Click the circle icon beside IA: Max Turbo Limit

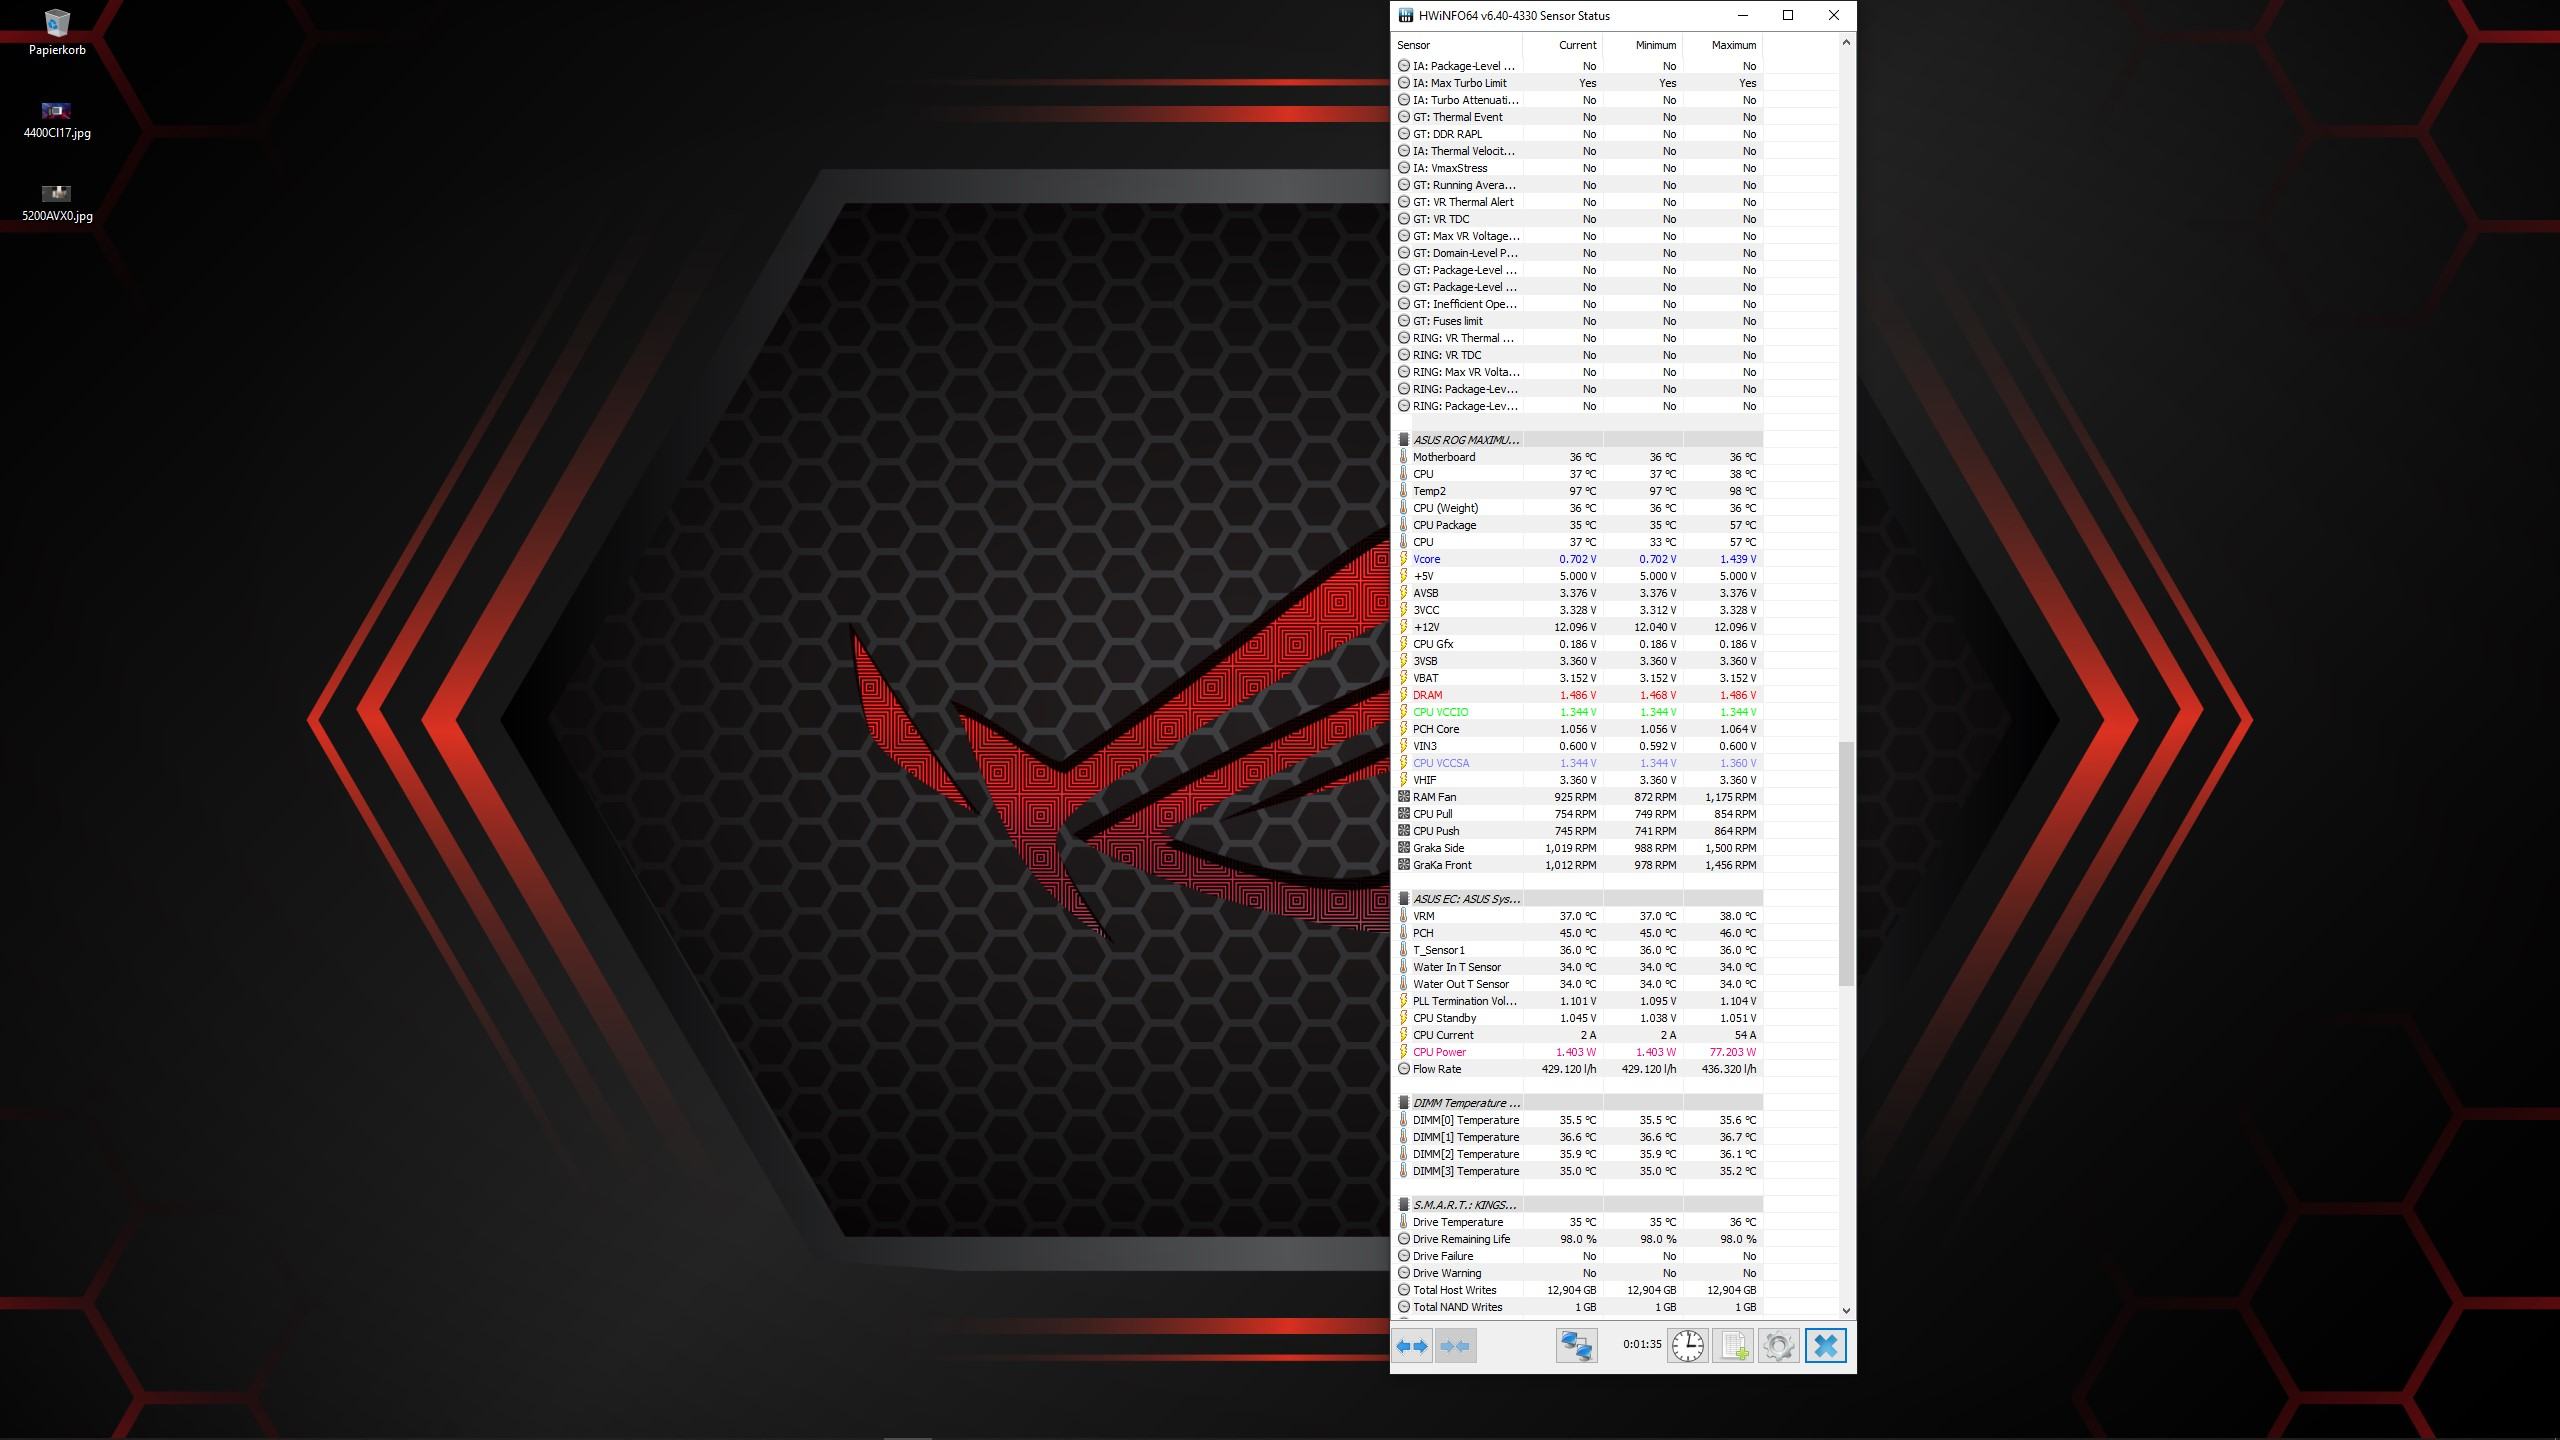(1404, 83)
